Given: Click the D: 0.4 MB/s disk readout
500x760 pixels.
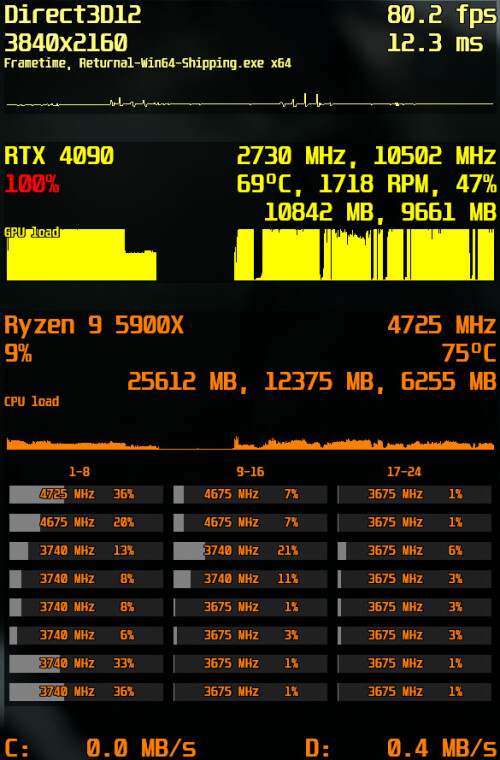Looking at the screenshot, I should click(x=400, y=747).
